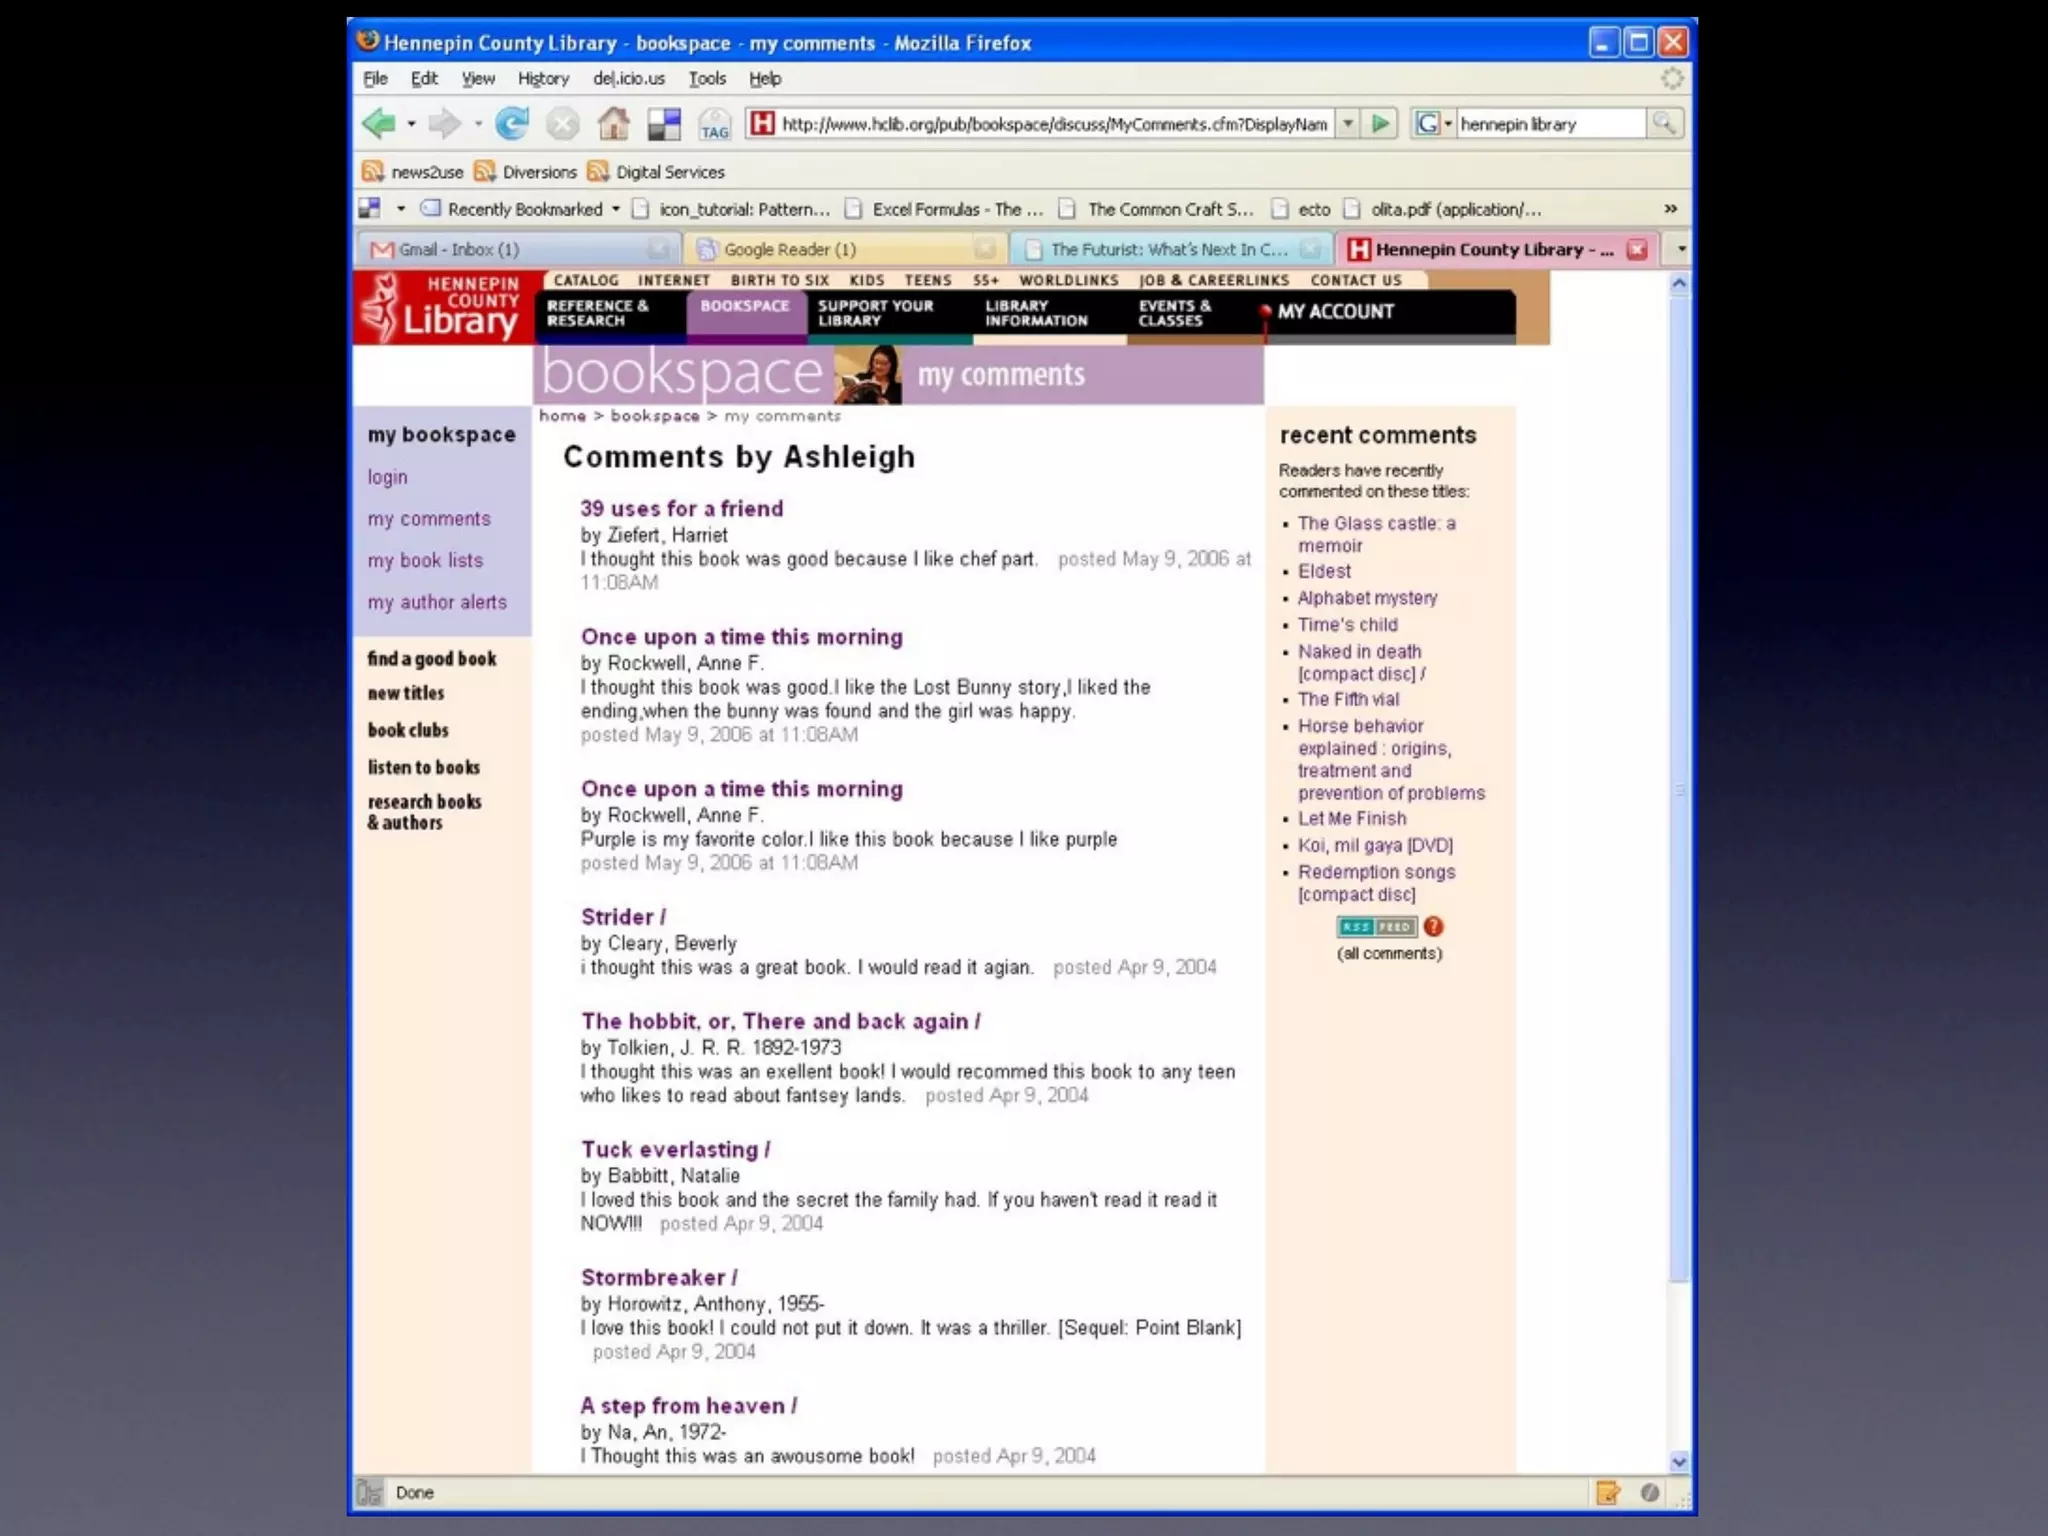Viewport: 2048px width, 1536px height.
Task: Click search magnifier in search box
Action: (x=1664, y=124)
